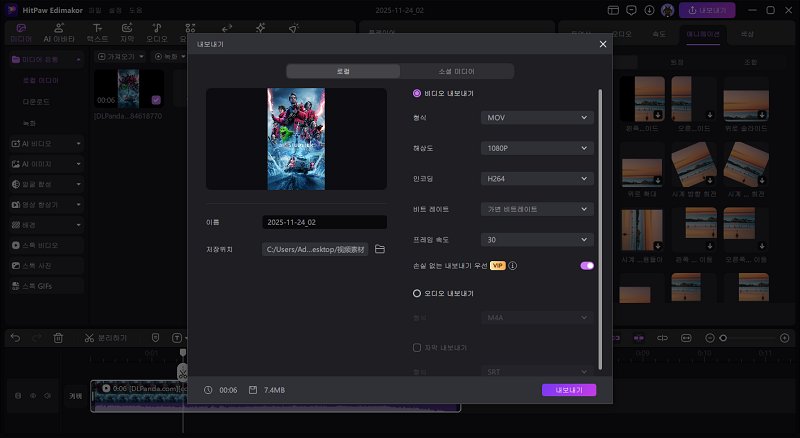Click the eye icon on the timeline track

[32, 395]
